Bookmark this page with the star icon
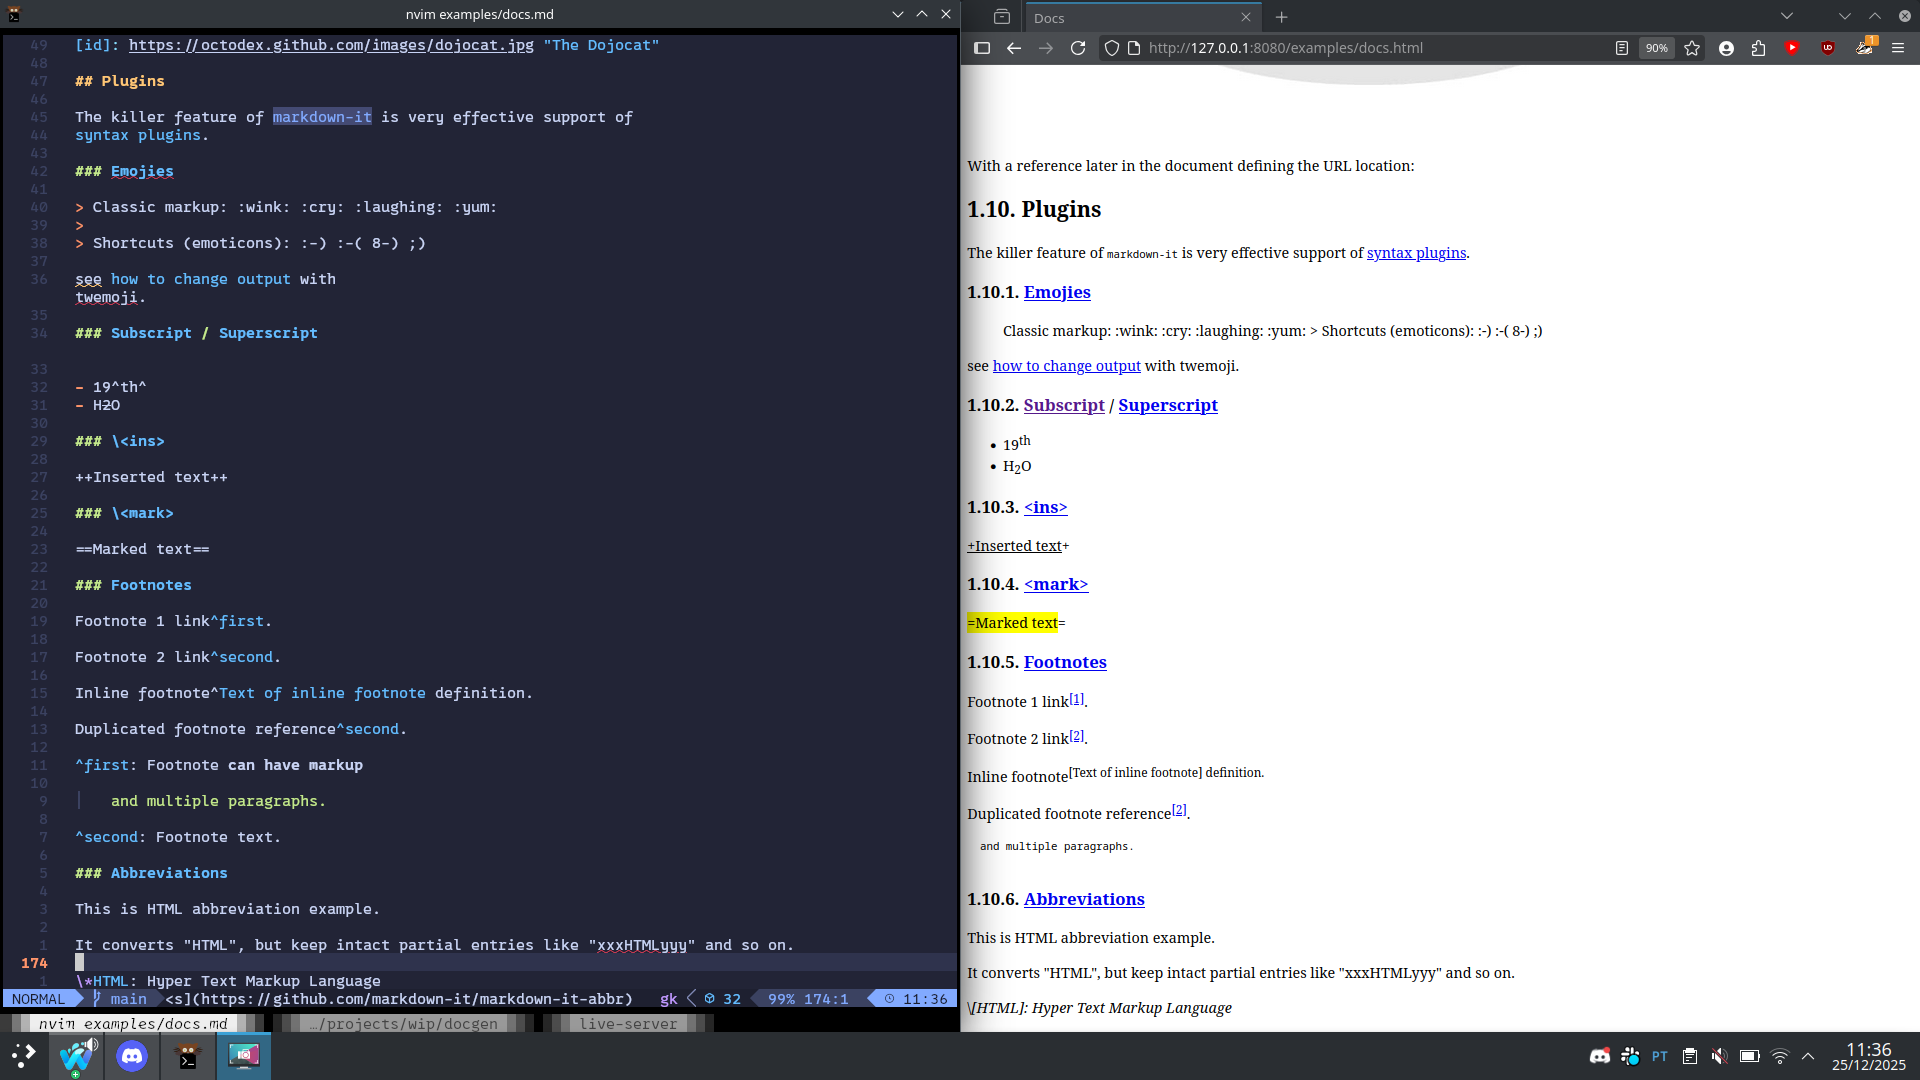 point(1692,48)
